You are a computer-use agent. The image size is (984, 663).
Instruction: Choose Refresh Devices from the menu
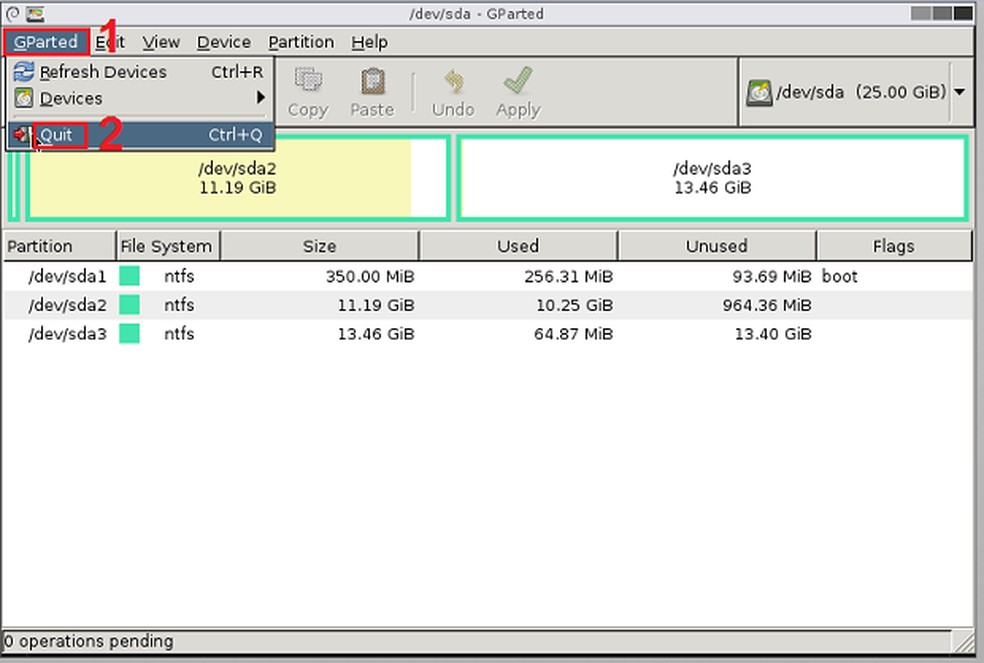click(139, 72)
